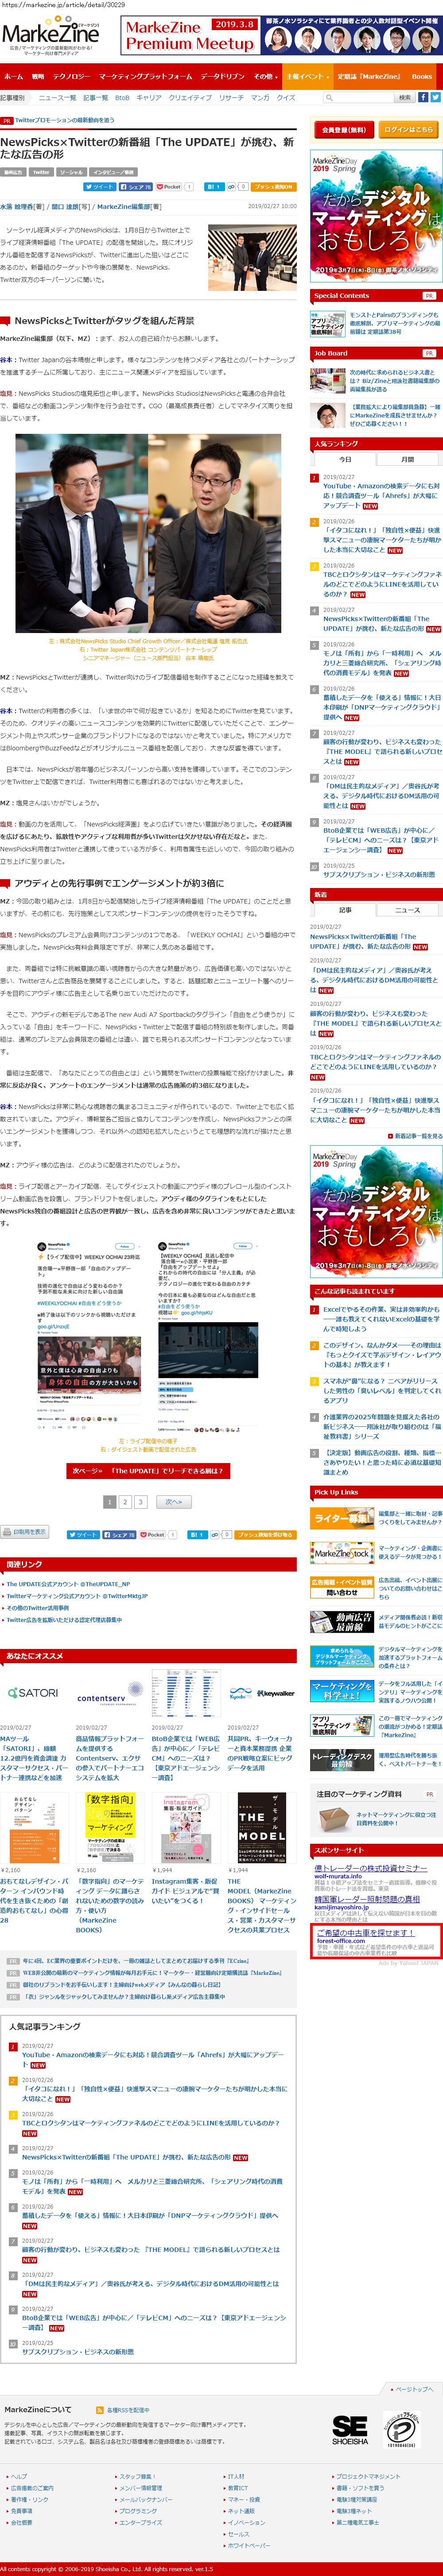Image resolution: width=443 pixels, height=2576 pixels.
Task: Open the BtoB link in the sub navigation
Action: click(122, 98)
